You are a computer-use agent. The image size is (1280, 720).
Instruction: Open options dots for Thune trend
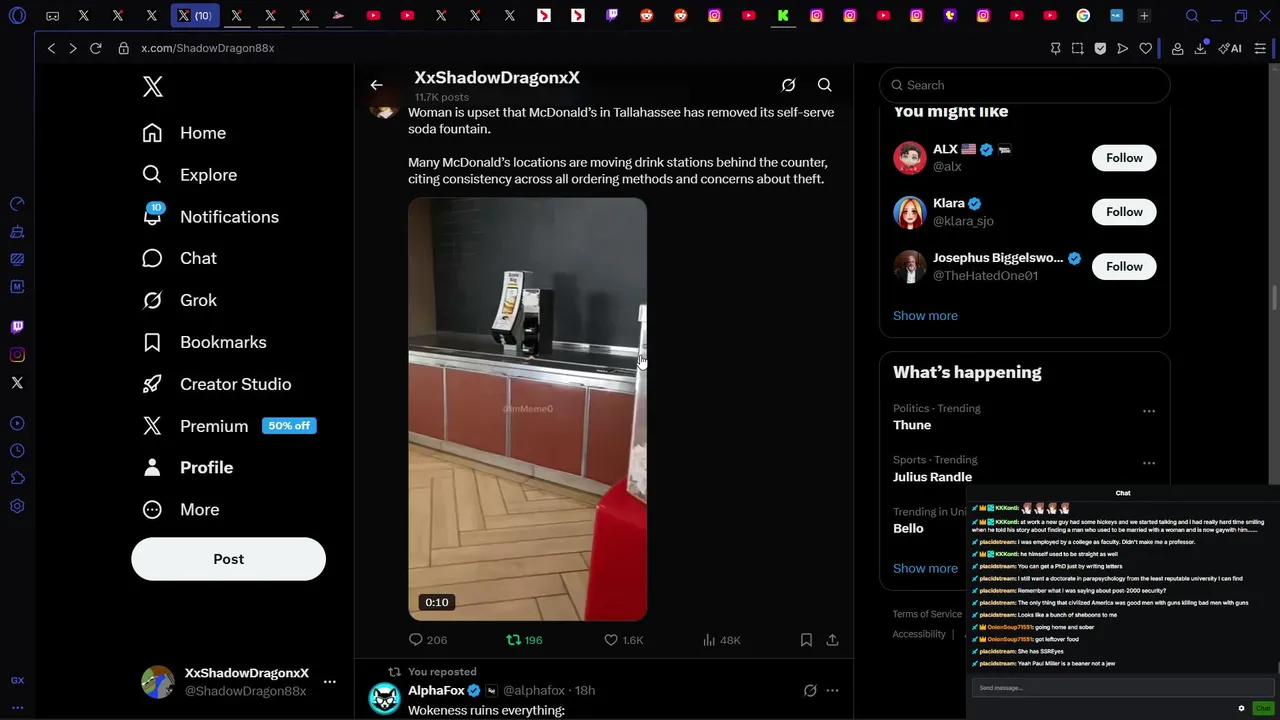[x=1149, y=411]
